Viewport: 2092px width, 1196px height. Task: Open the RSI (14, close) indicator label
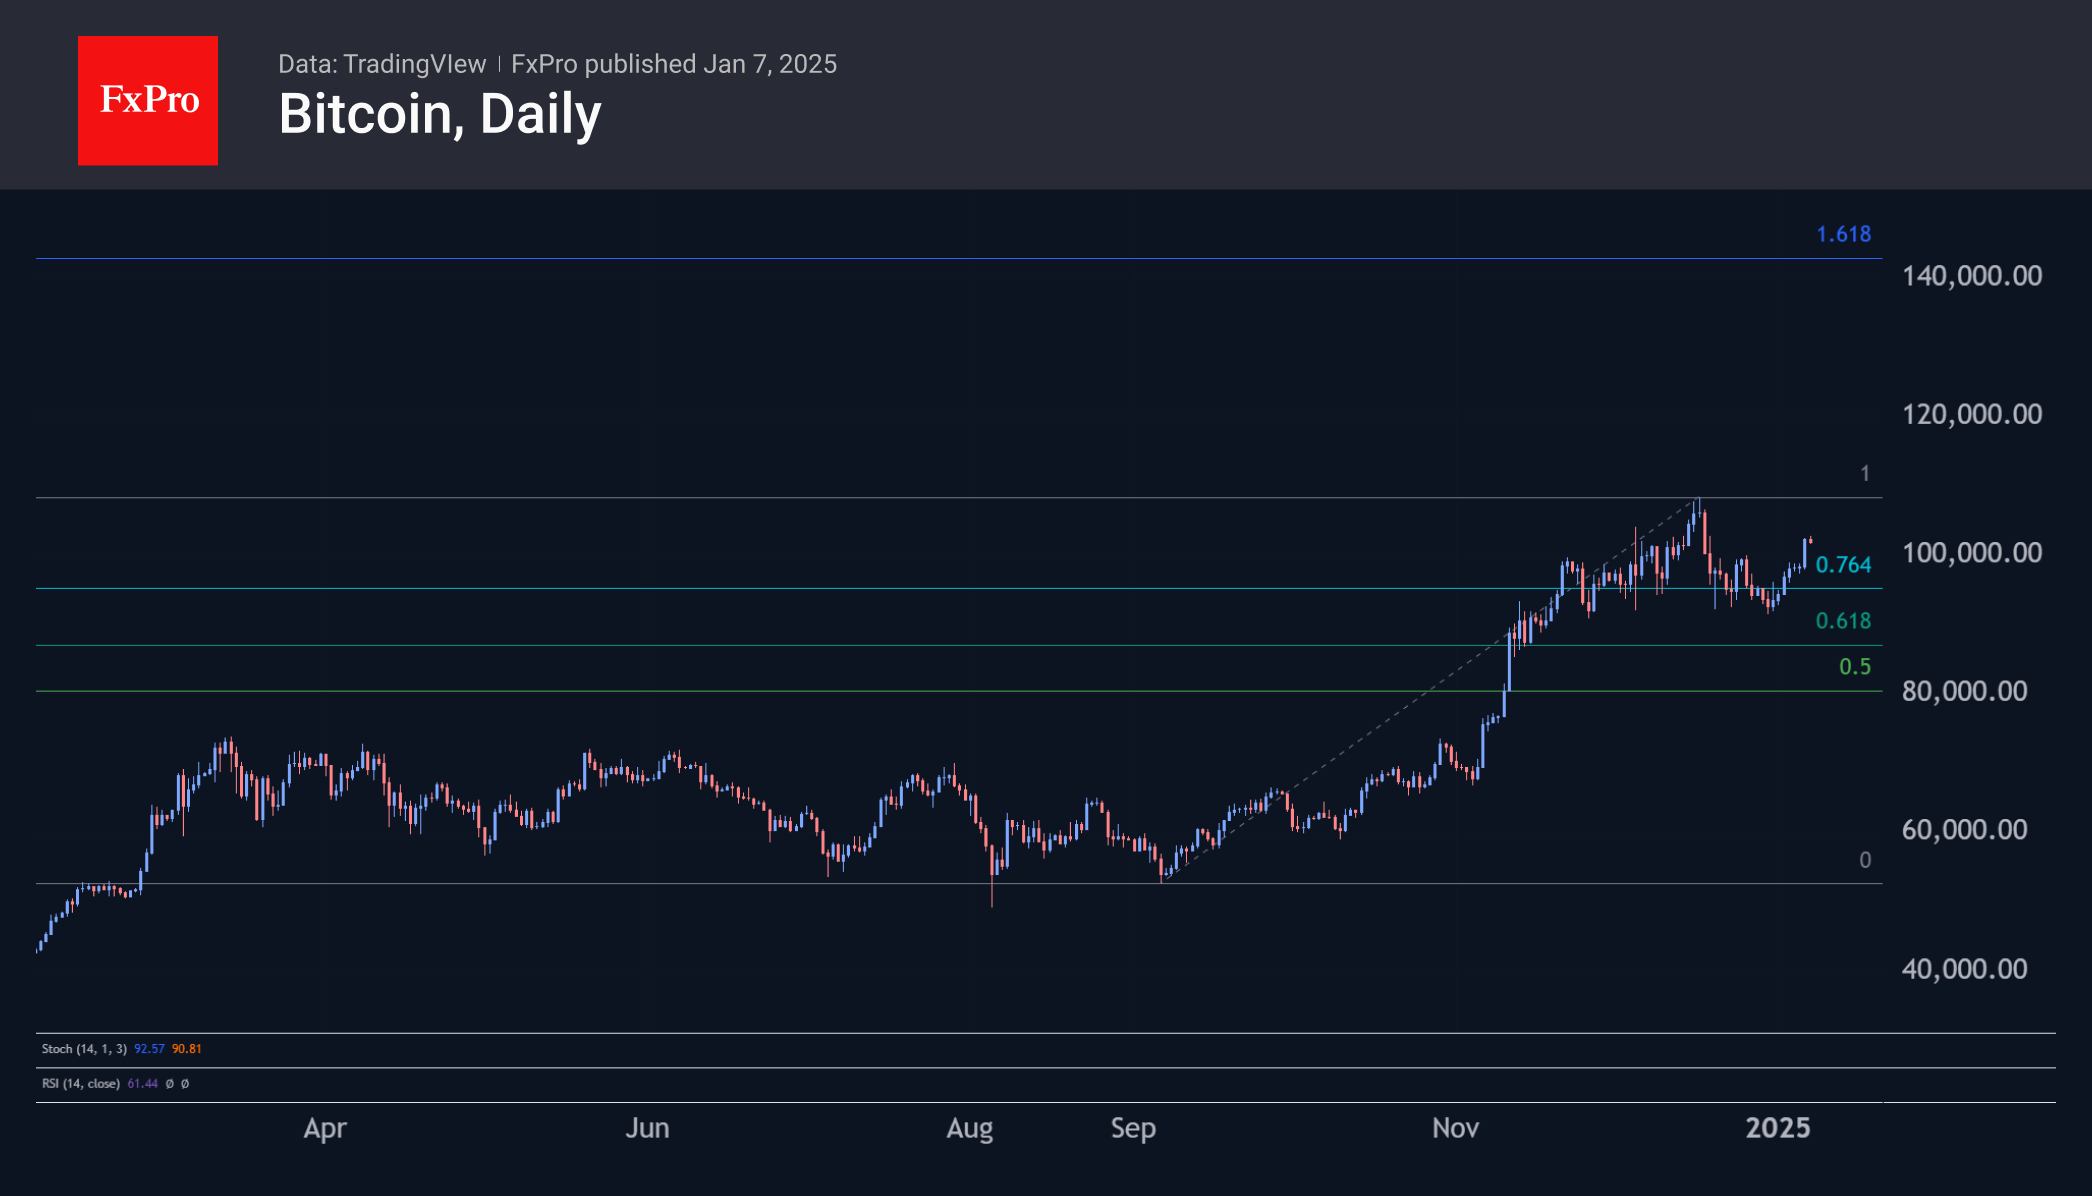click(x=81, y=1084)
